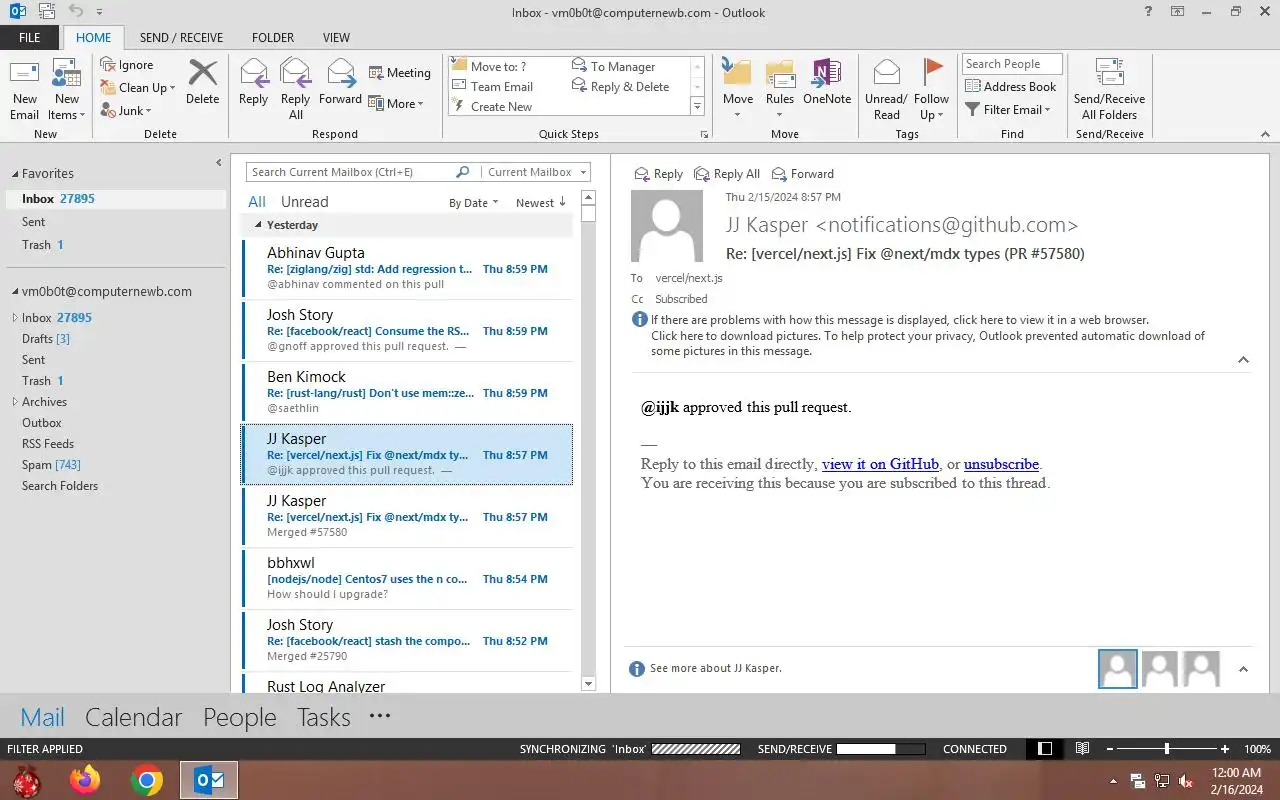Go to Calendar in navigation bar
The width and height of the screenshot is (1280, 800).
tap(133, 717)
